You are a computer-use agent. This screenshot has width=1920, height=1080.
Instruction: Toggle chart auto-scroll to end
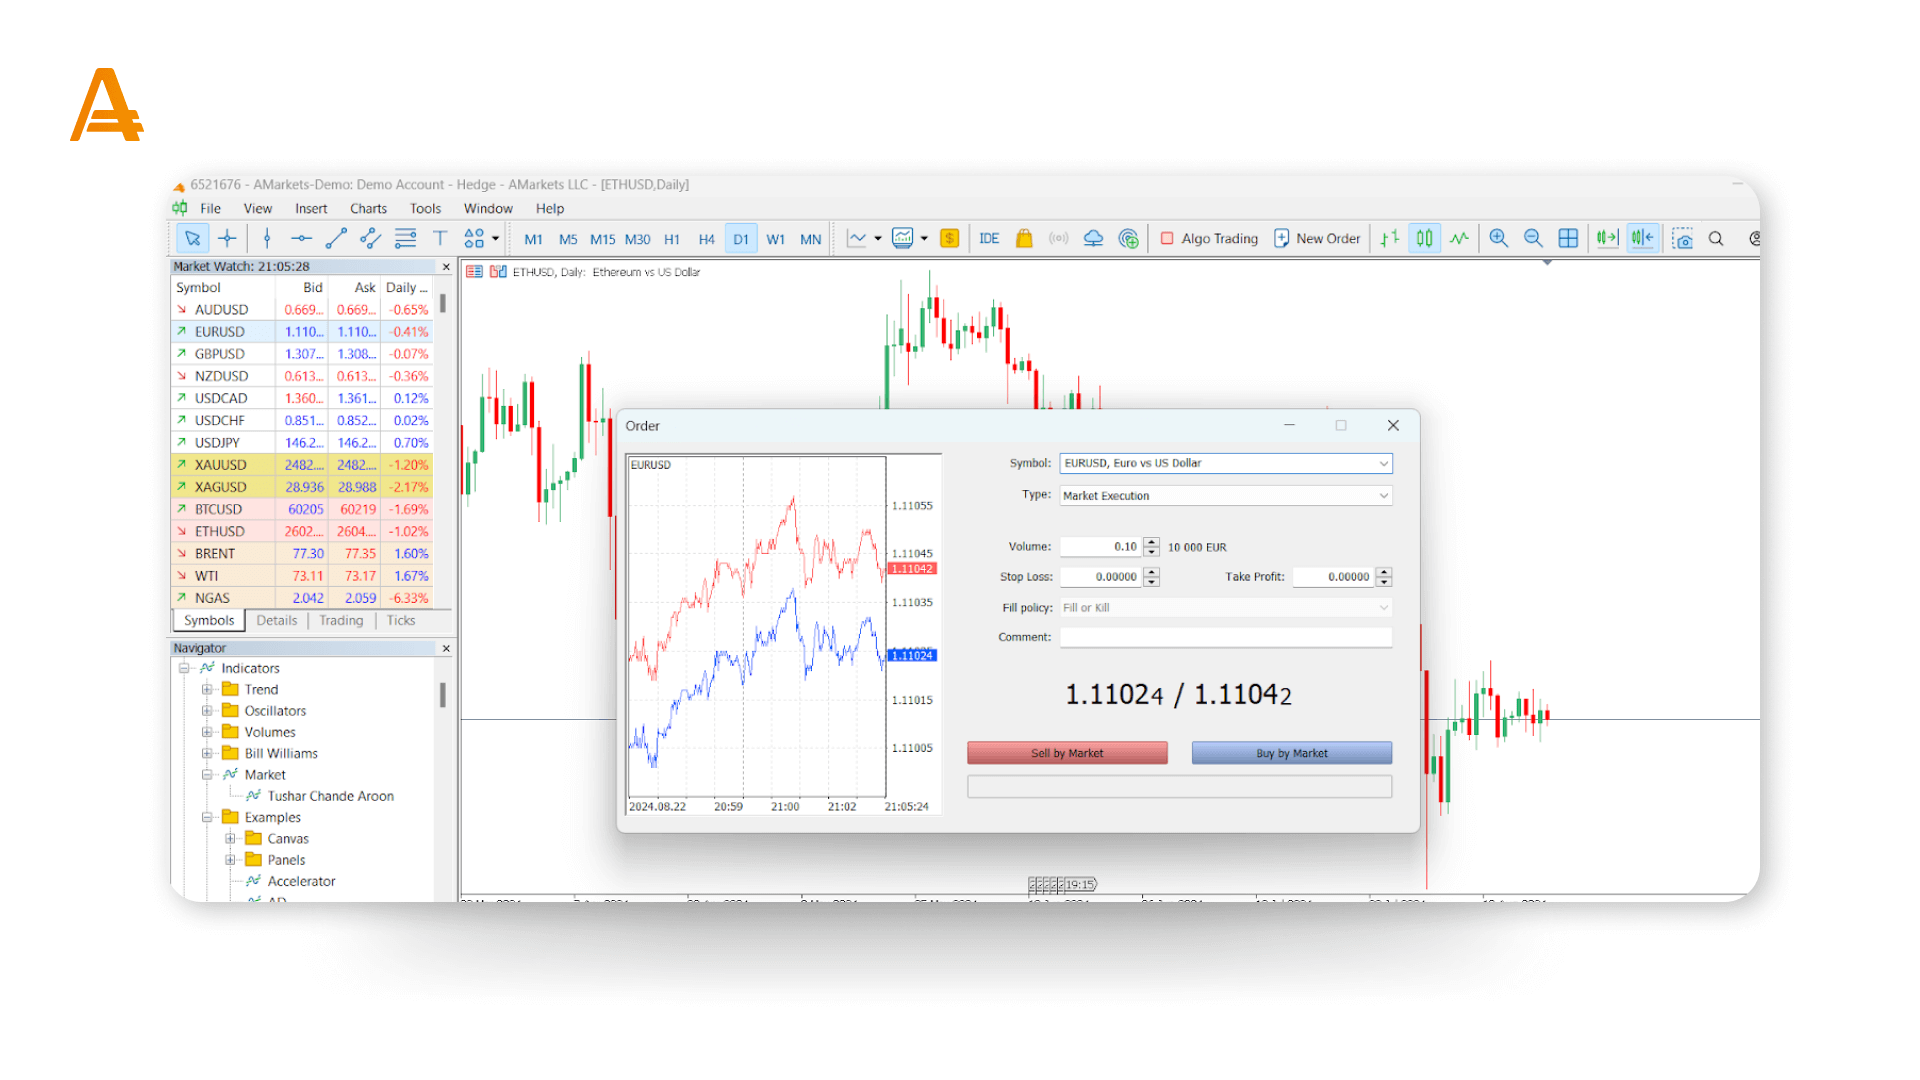[x=1607, y=238]
